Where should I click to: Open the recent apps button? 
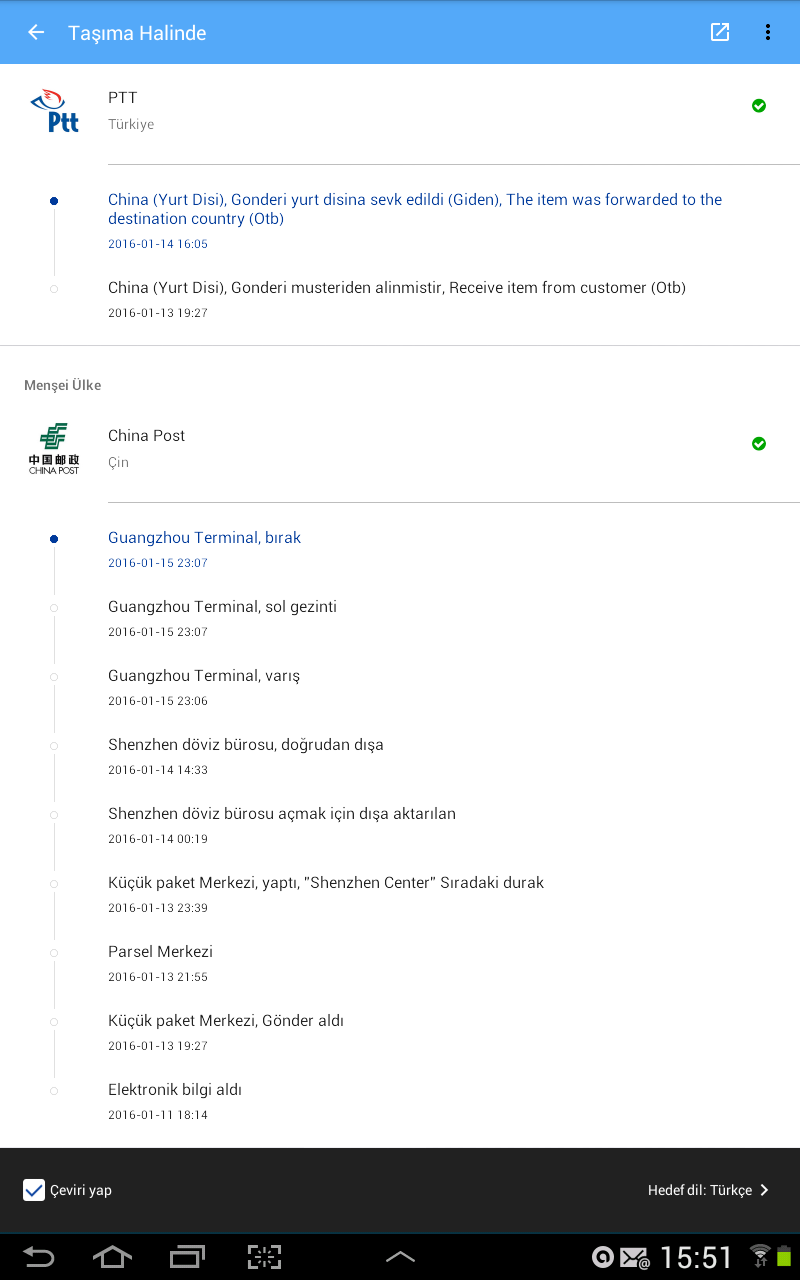click(x=187, y=1256)
